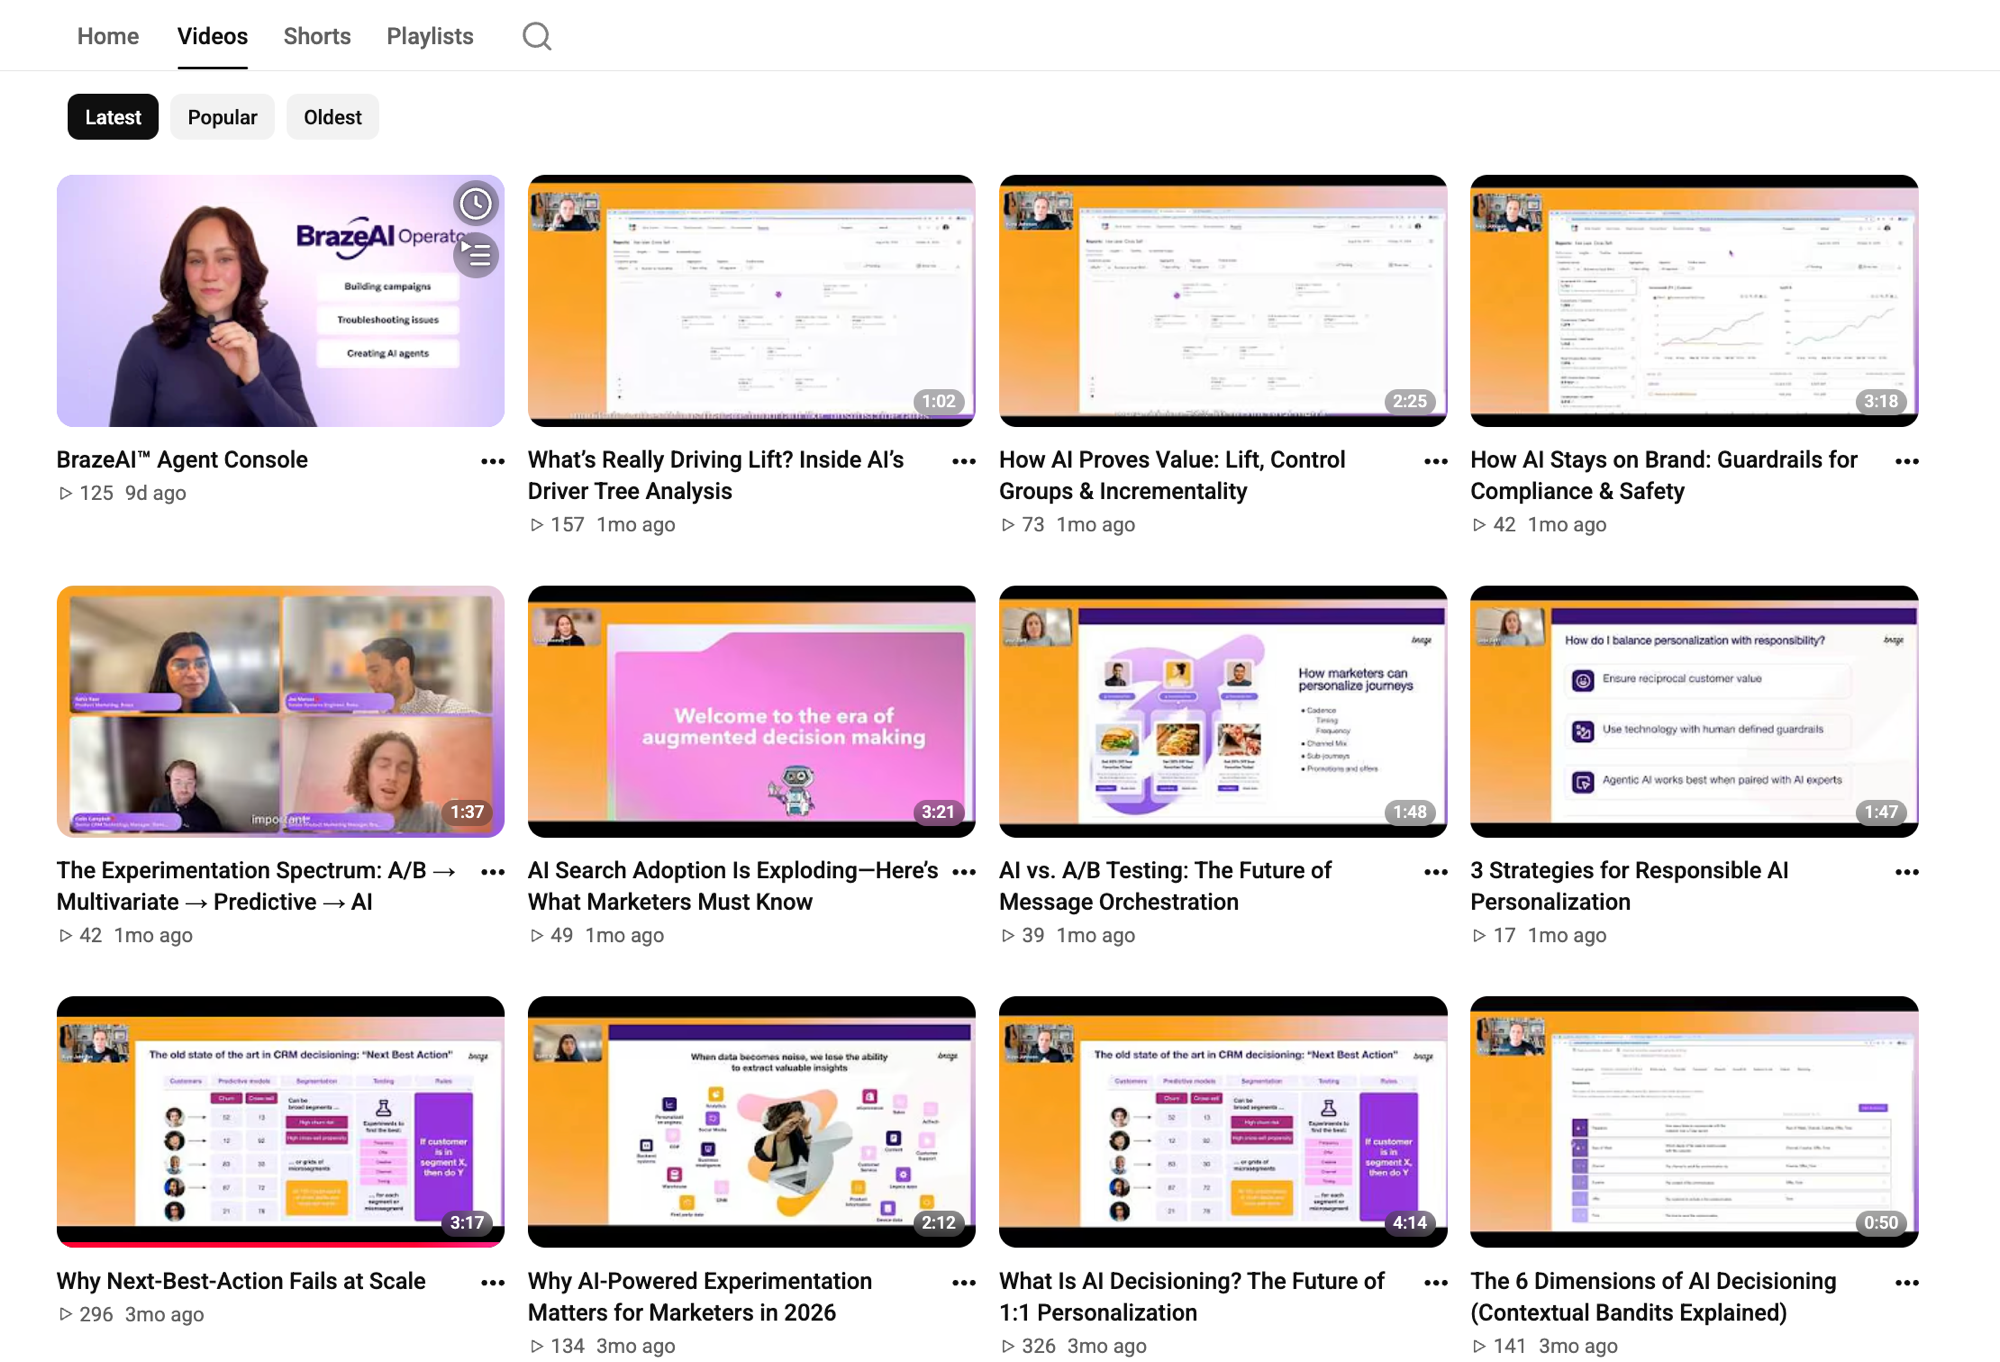Open more options for AI Search Adoption video
The height and width of the screenshot is (1362, 2000).
[x=964, y=872]
